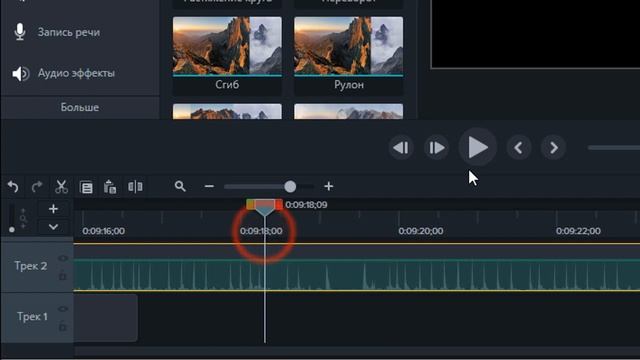Jump to next media with right chevron
Screen dimensions: 640x360
click(x=553, y=148)
